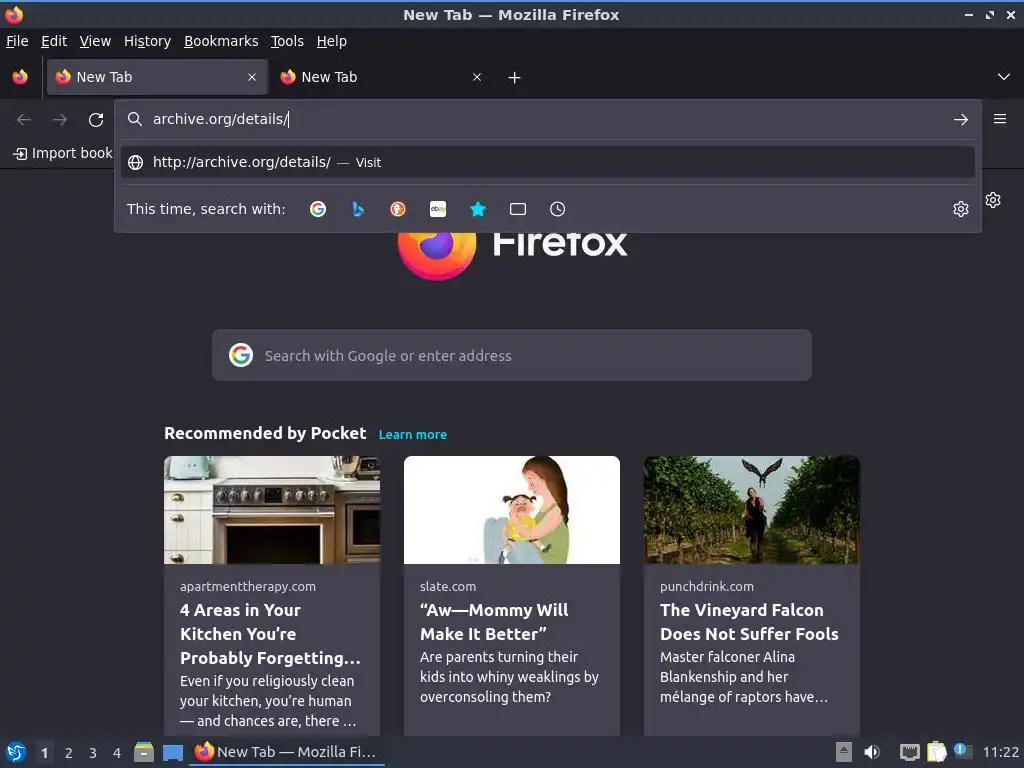Open the Firefox application hamburger menu
Screen dimensions: 1024x768
(x=1000, y=119)
